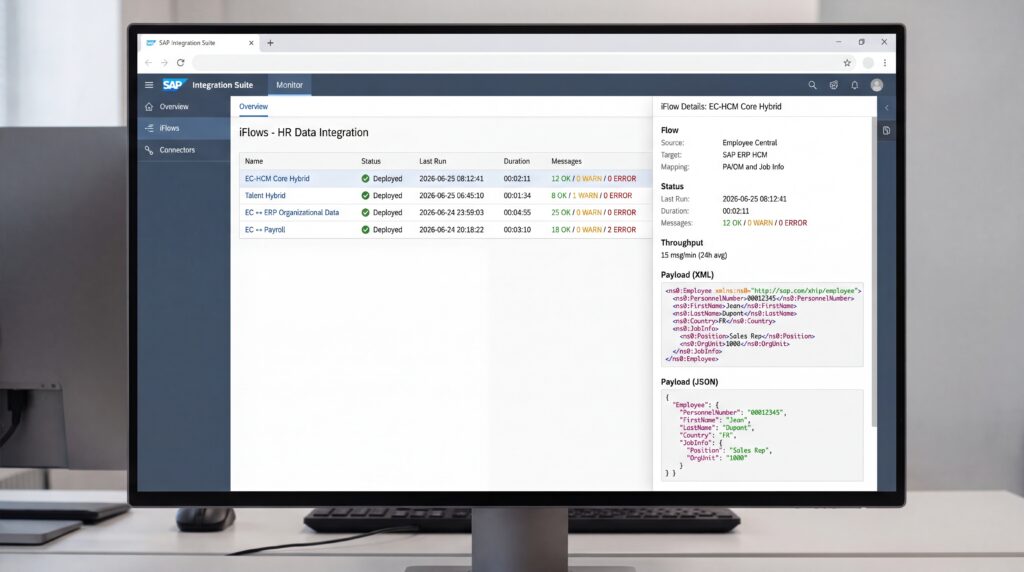Click last run 2026-06-24 23:59:03
The image size is (1024, 572).
point(451,212)
